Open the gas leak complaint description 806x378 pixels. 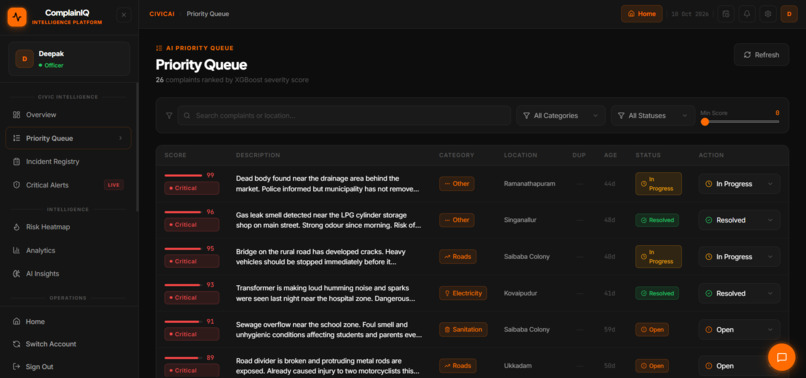click(328, 220)
